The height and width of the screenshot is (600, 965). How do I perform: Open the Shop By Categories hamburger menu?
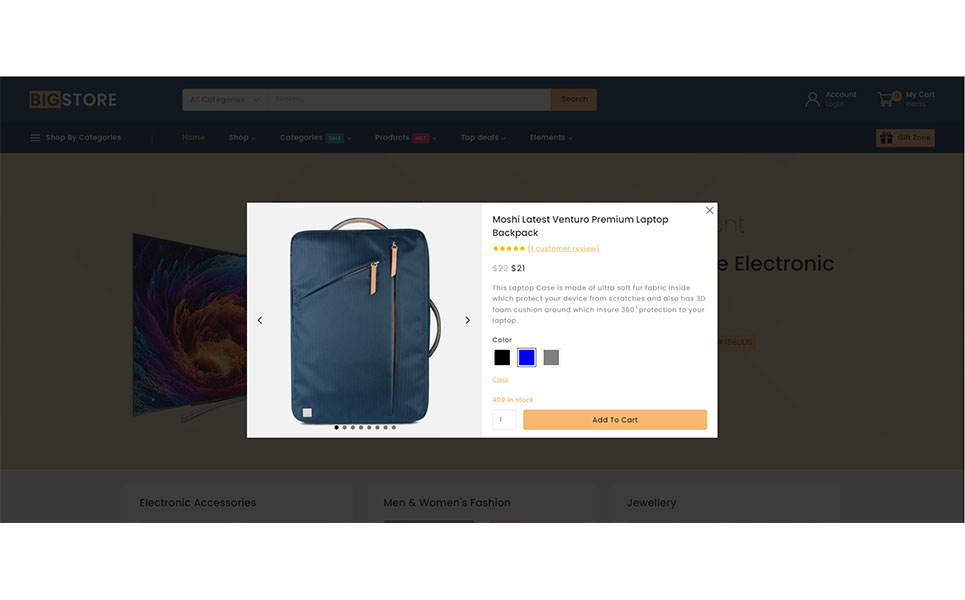(x=35, y=137)
